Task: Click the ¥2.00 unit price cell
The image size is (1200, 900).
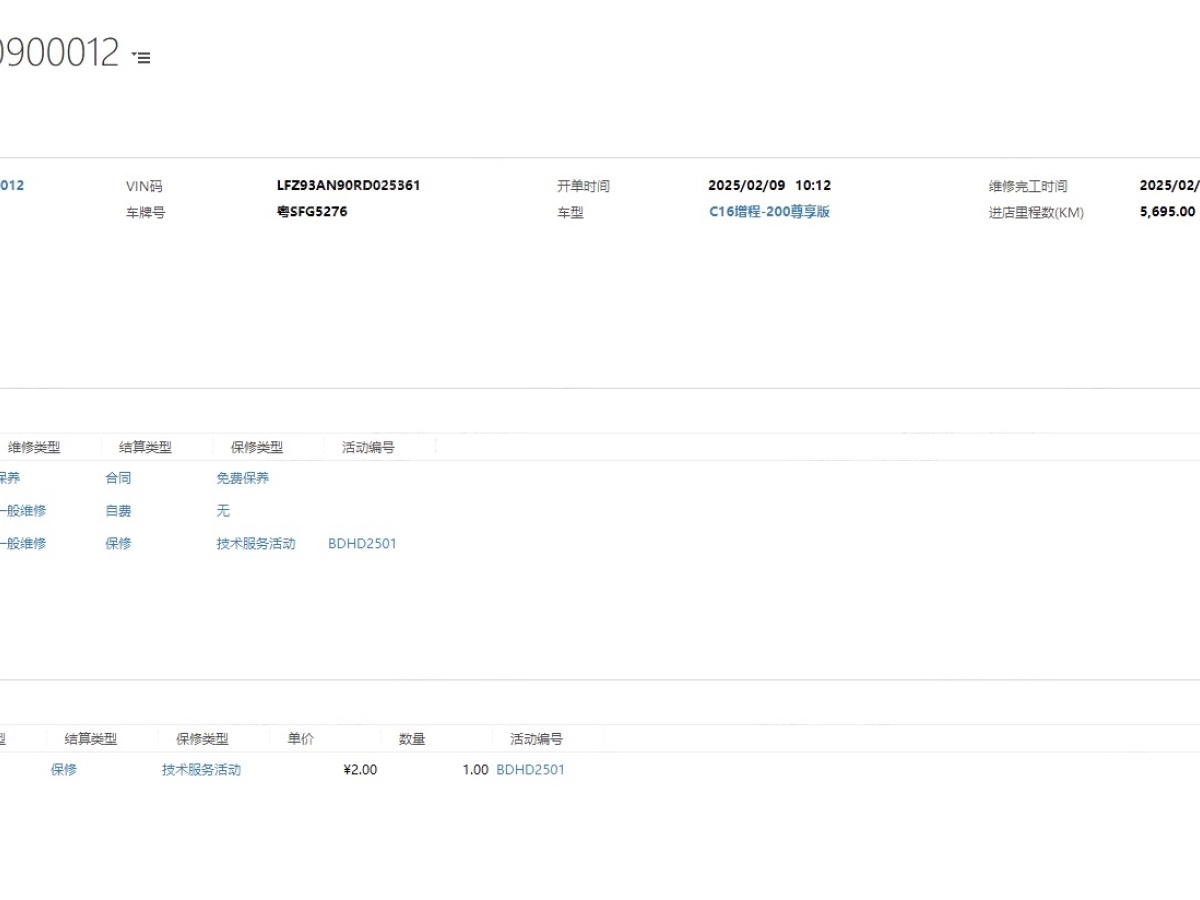Action: [x=360, y=770]
